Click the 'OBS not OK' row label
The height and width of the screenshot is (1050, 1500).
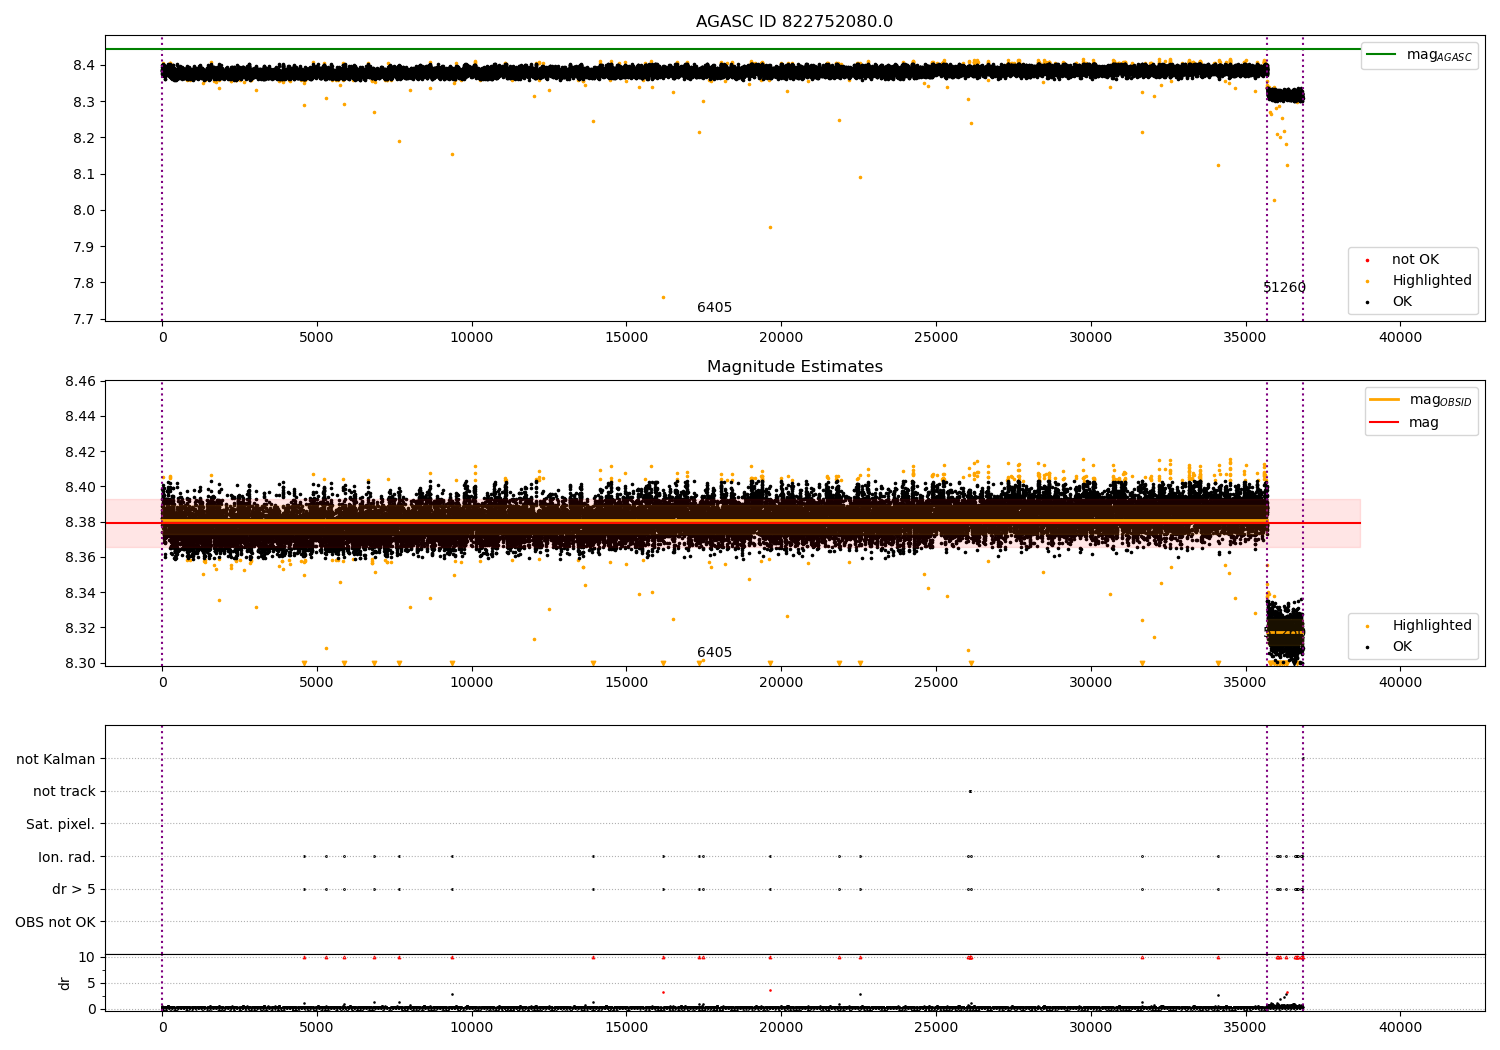[55, 922]
